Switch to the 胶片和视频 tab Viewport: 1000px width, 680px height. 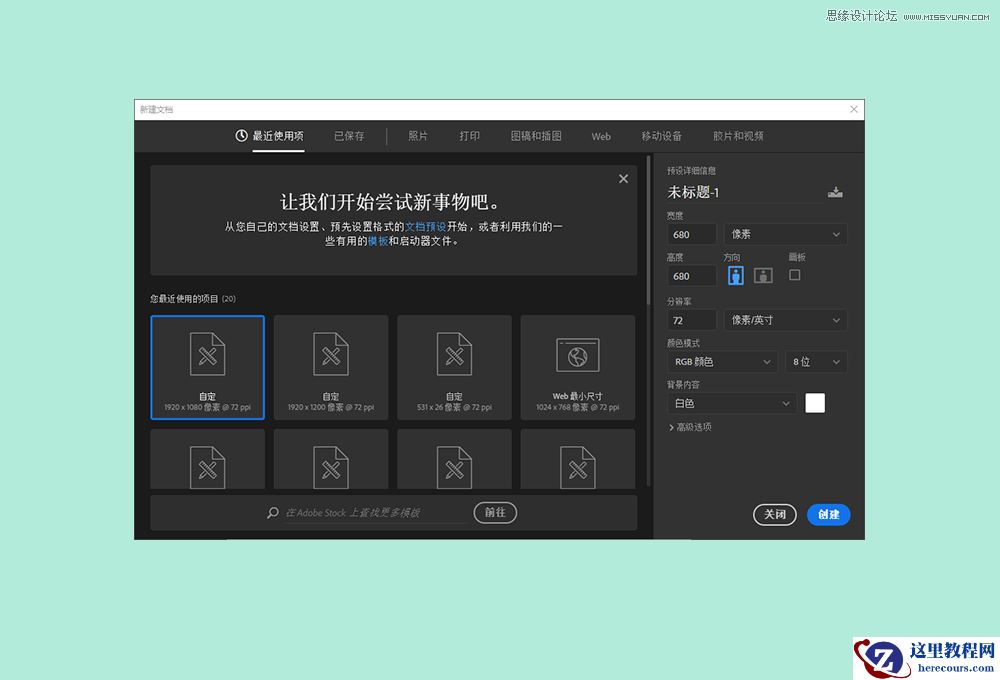738,136
